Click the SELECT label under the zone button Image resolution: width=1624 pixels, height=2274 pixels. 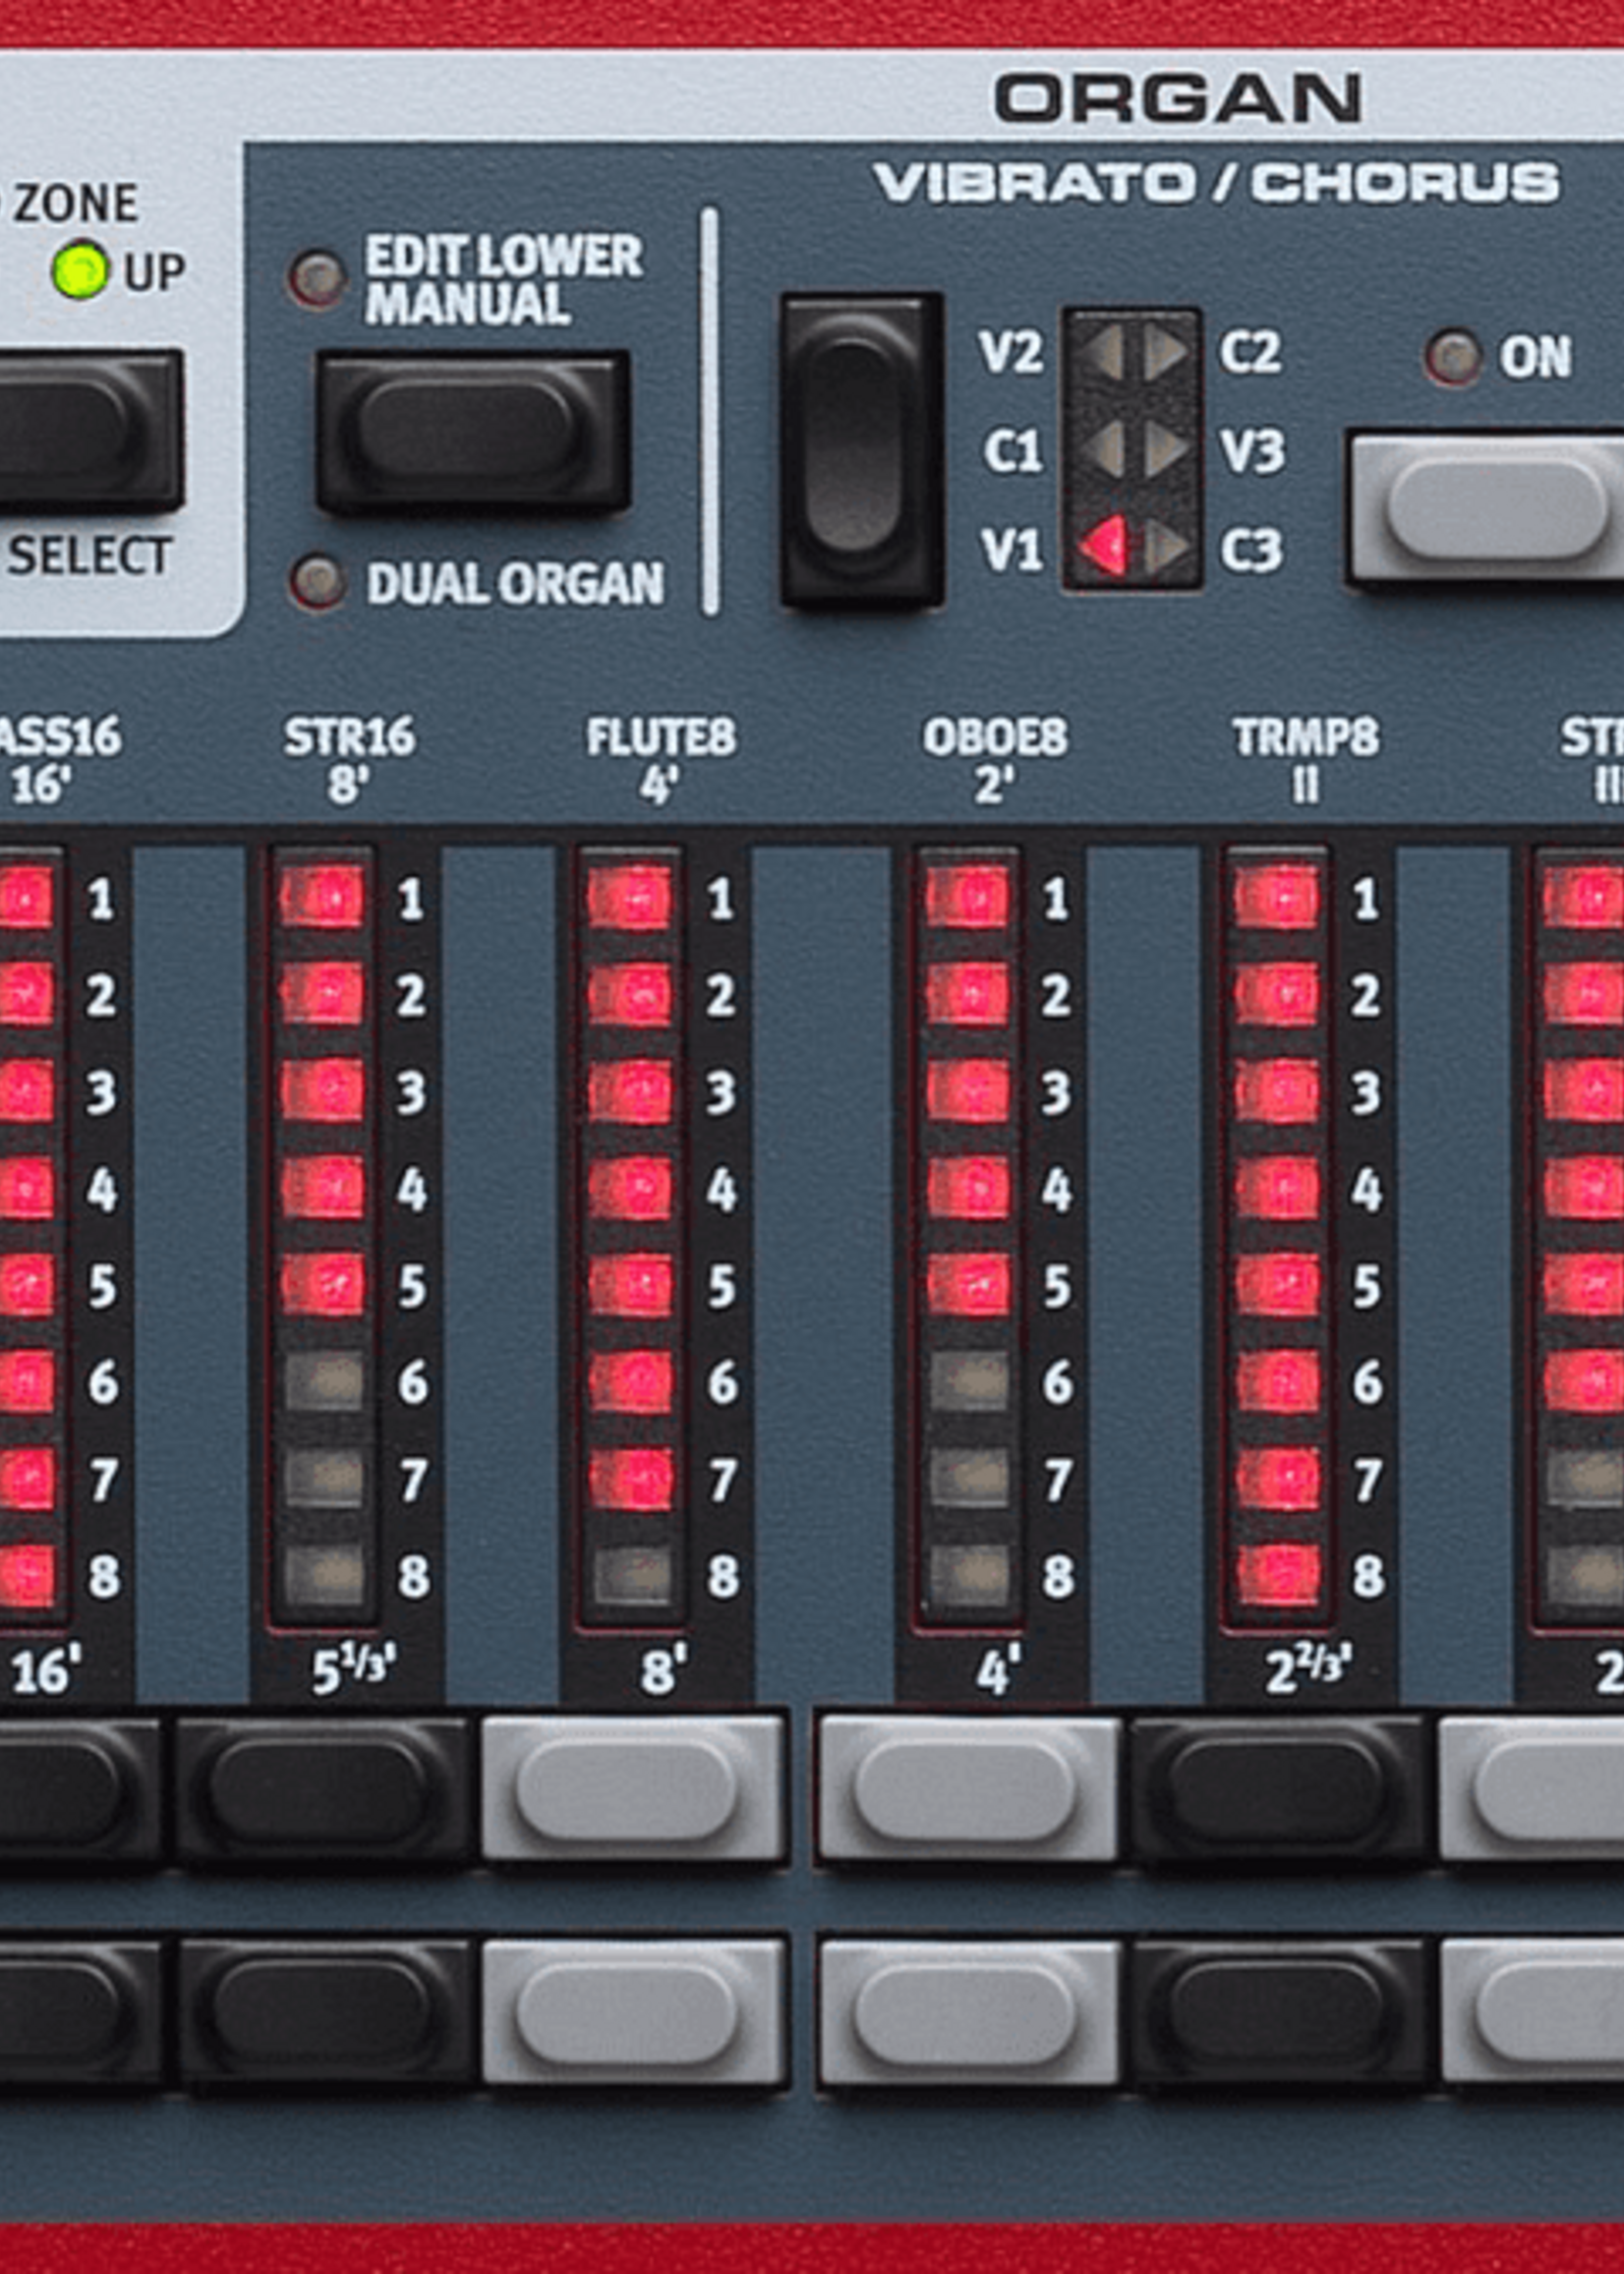pyautogui.click(x=90, y=556)
